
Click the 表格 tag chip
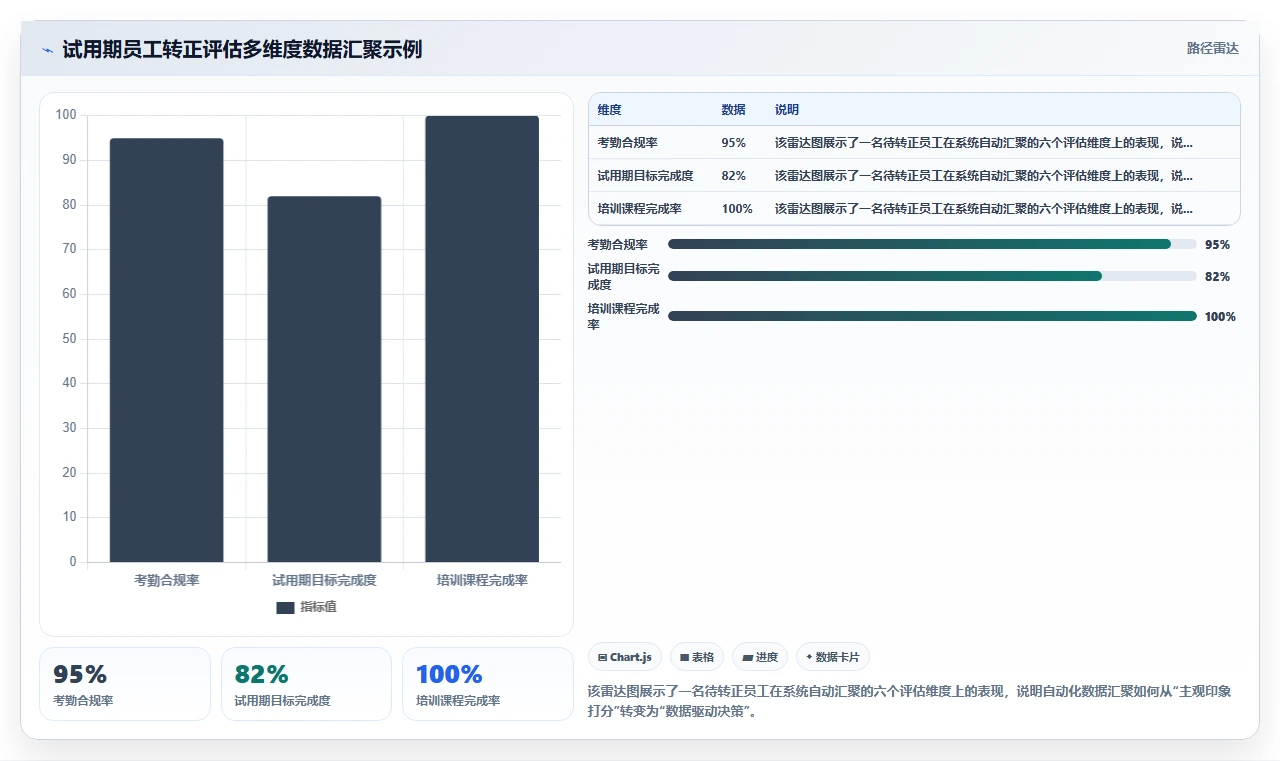pyautogui.click(x=697, y=657)
